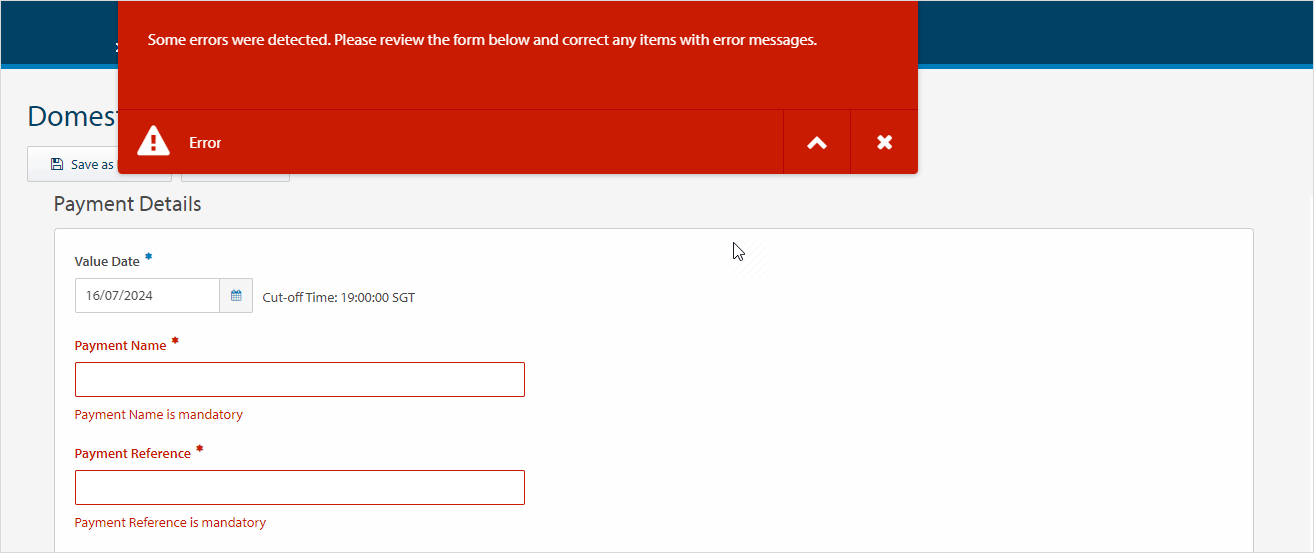1314x553 pixels.
Task: Click the warning triangle icon in error banner
Action: click(x=153, y=141)
